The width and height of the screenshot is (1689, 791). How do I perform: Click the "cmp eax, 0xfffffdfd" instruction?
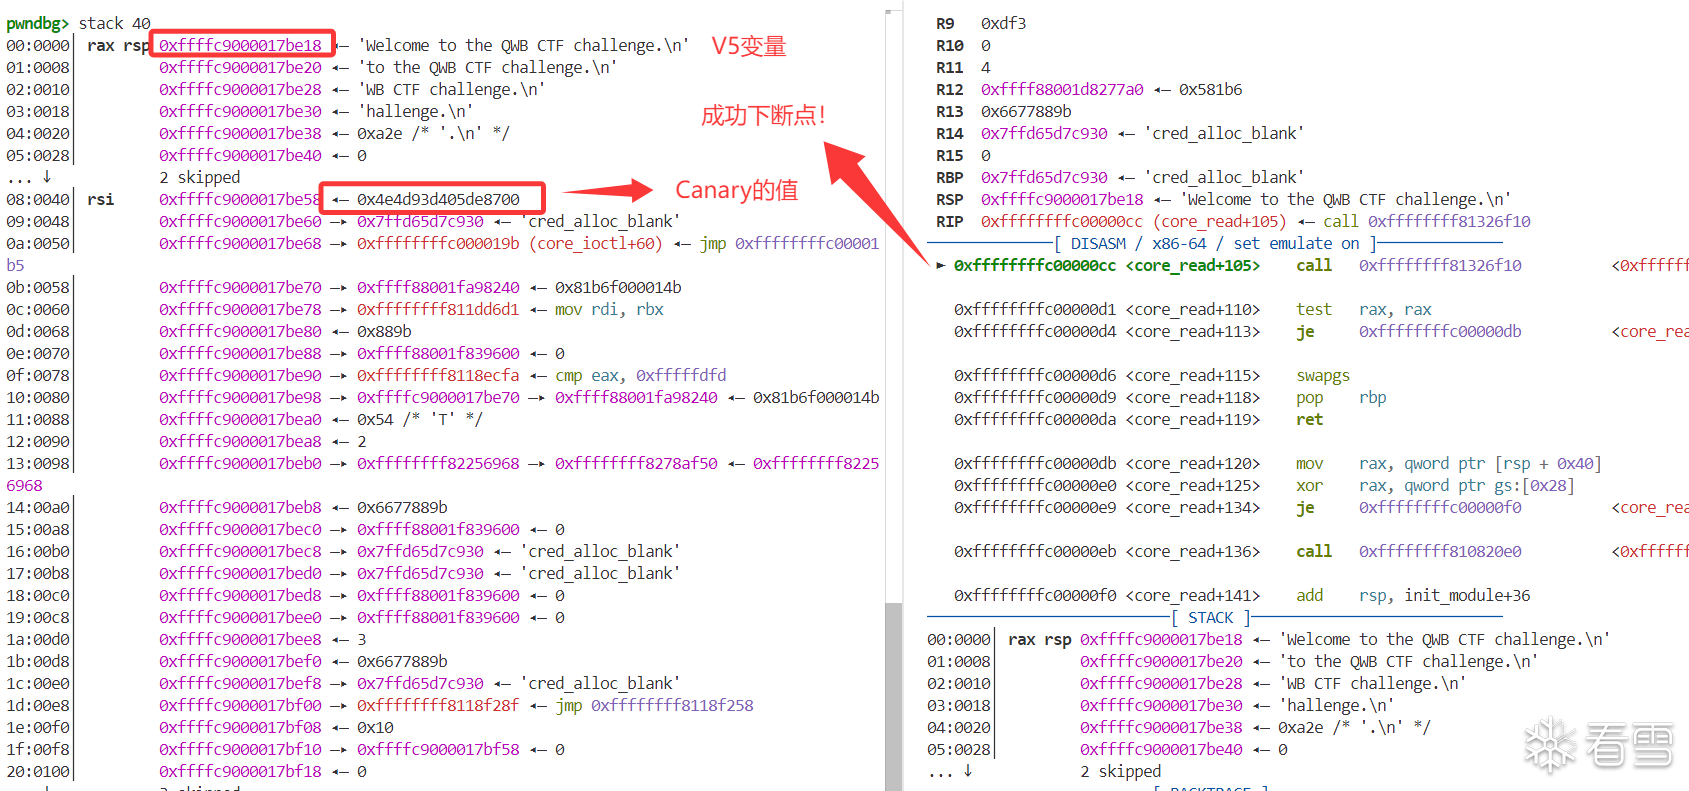[641, 375]
